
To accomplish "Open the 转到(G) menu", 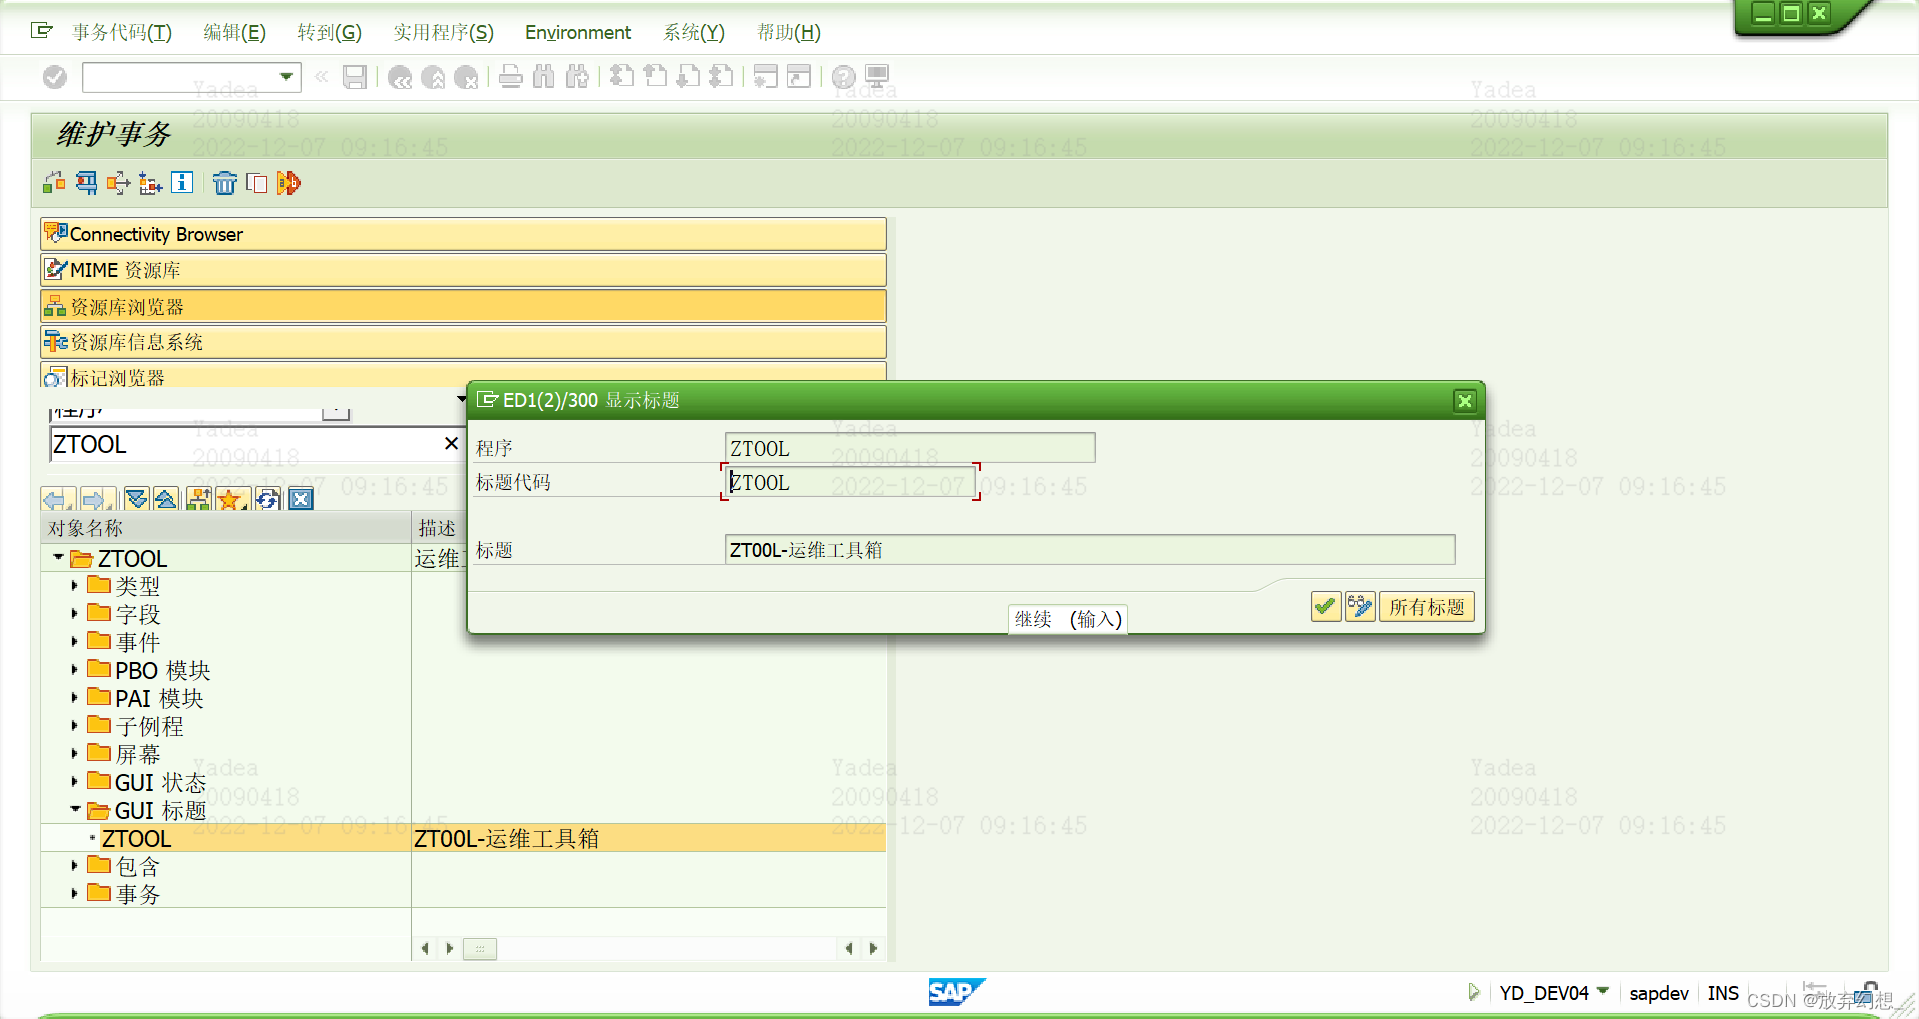I will (x=329, y=32).
